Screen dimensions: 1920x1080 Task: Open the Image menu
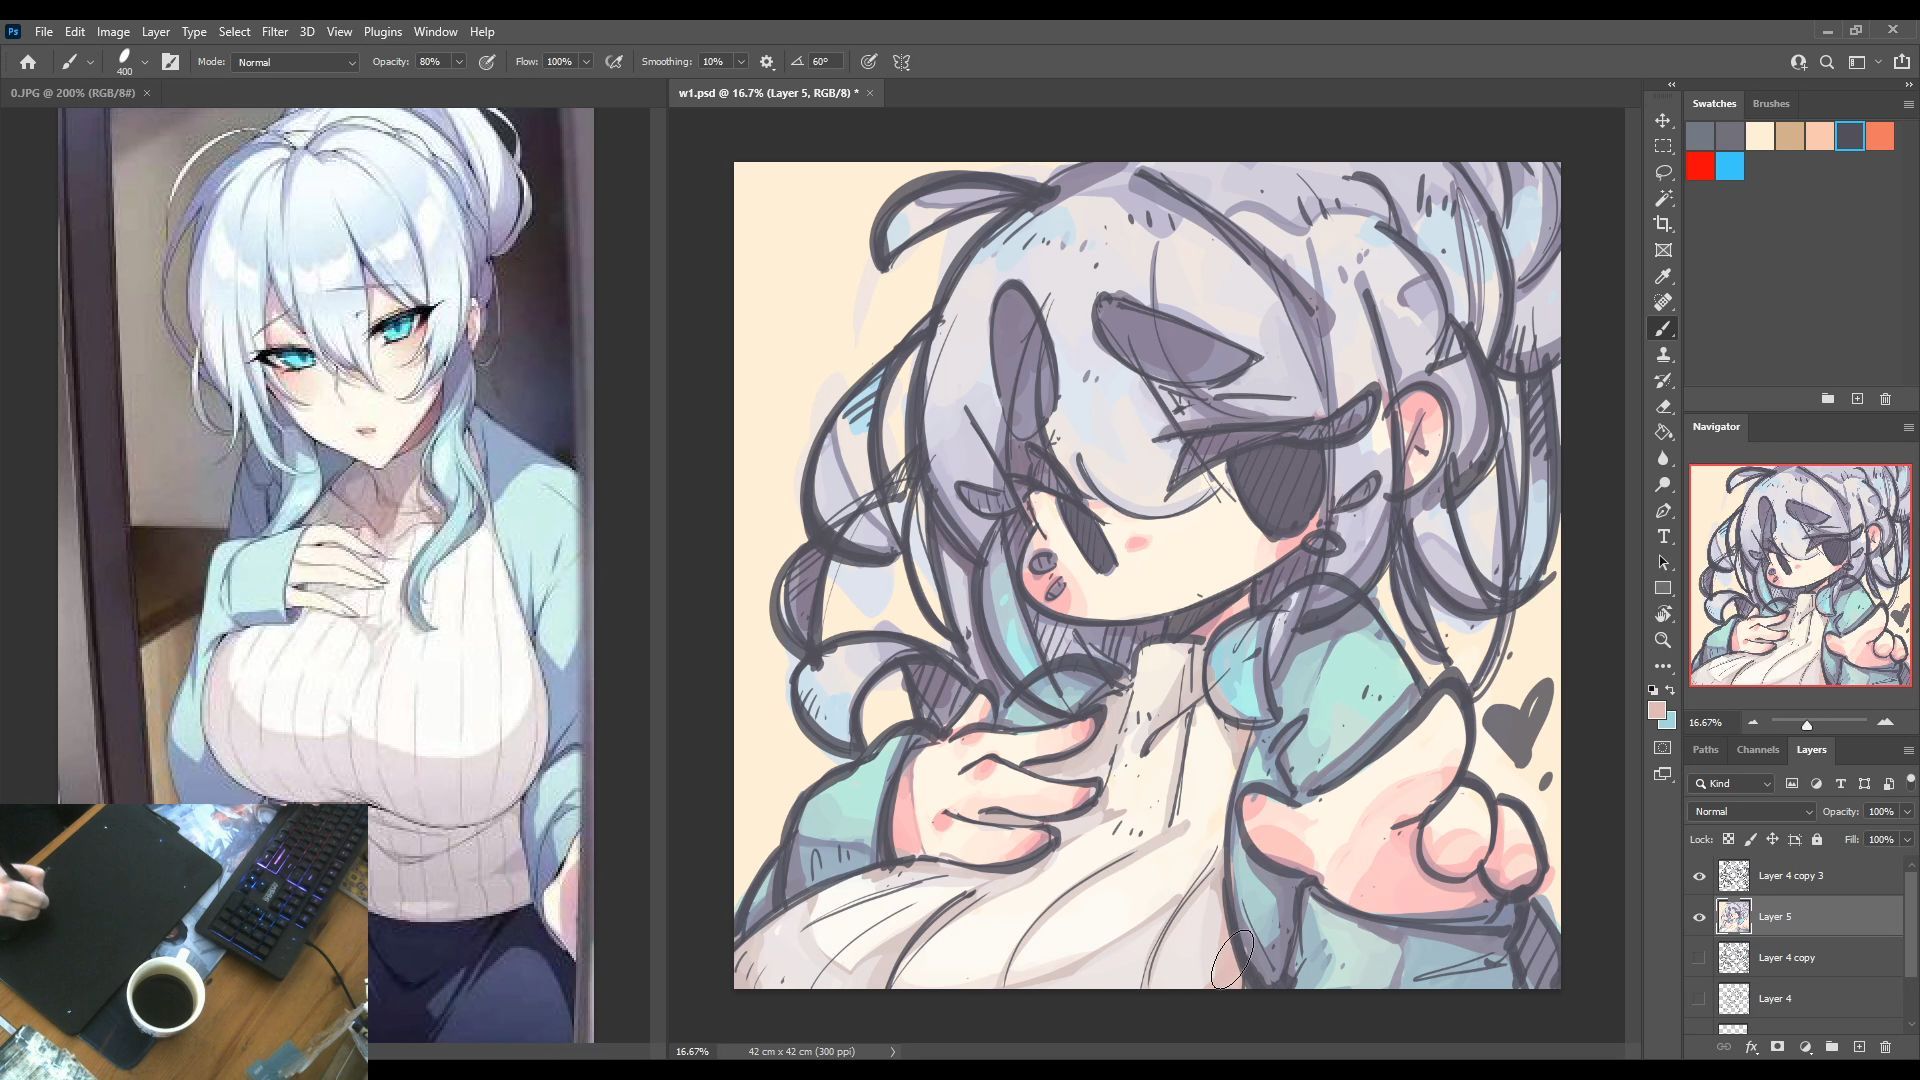[x=113, y=32]
